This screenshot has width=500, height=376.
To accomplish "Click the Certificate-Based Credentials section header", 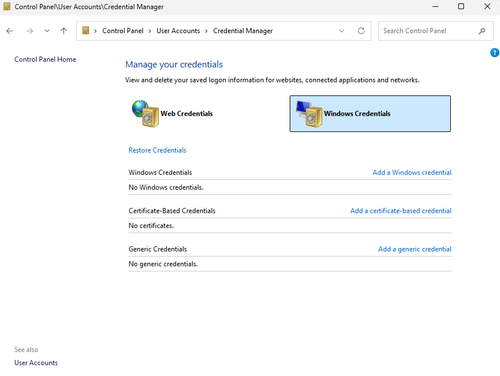I will [x=172, y=211].
